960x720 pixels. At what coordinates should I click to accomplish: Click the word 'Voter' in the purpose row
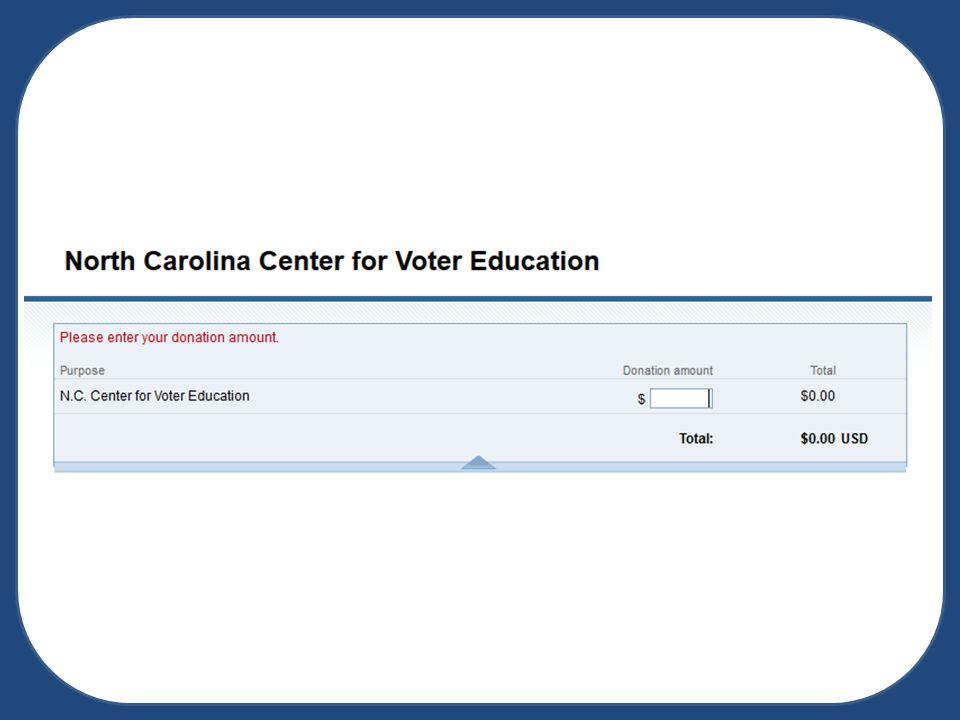click(x=169, y=396)
